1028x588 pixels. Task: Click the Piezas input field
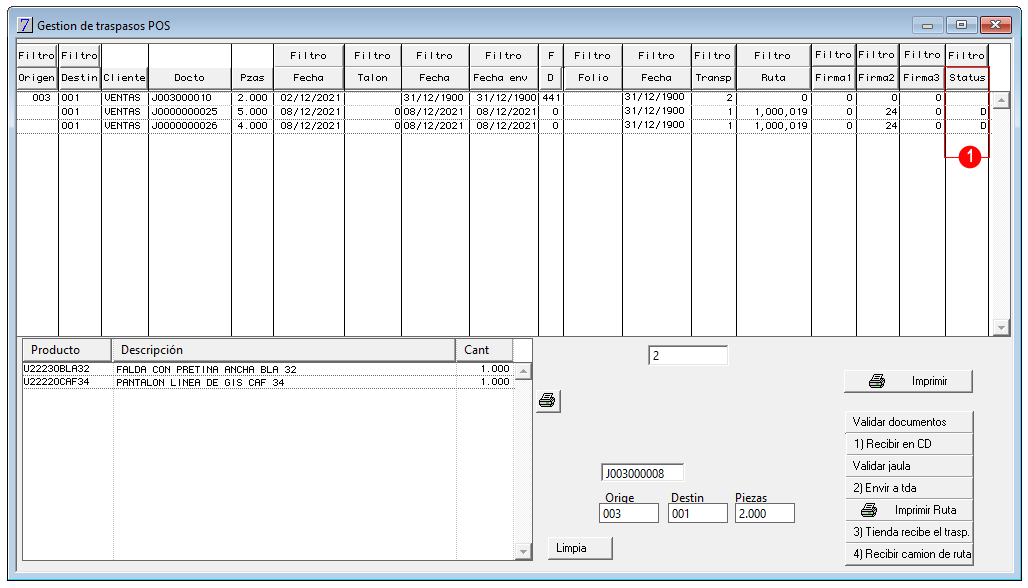pos(764,513)
